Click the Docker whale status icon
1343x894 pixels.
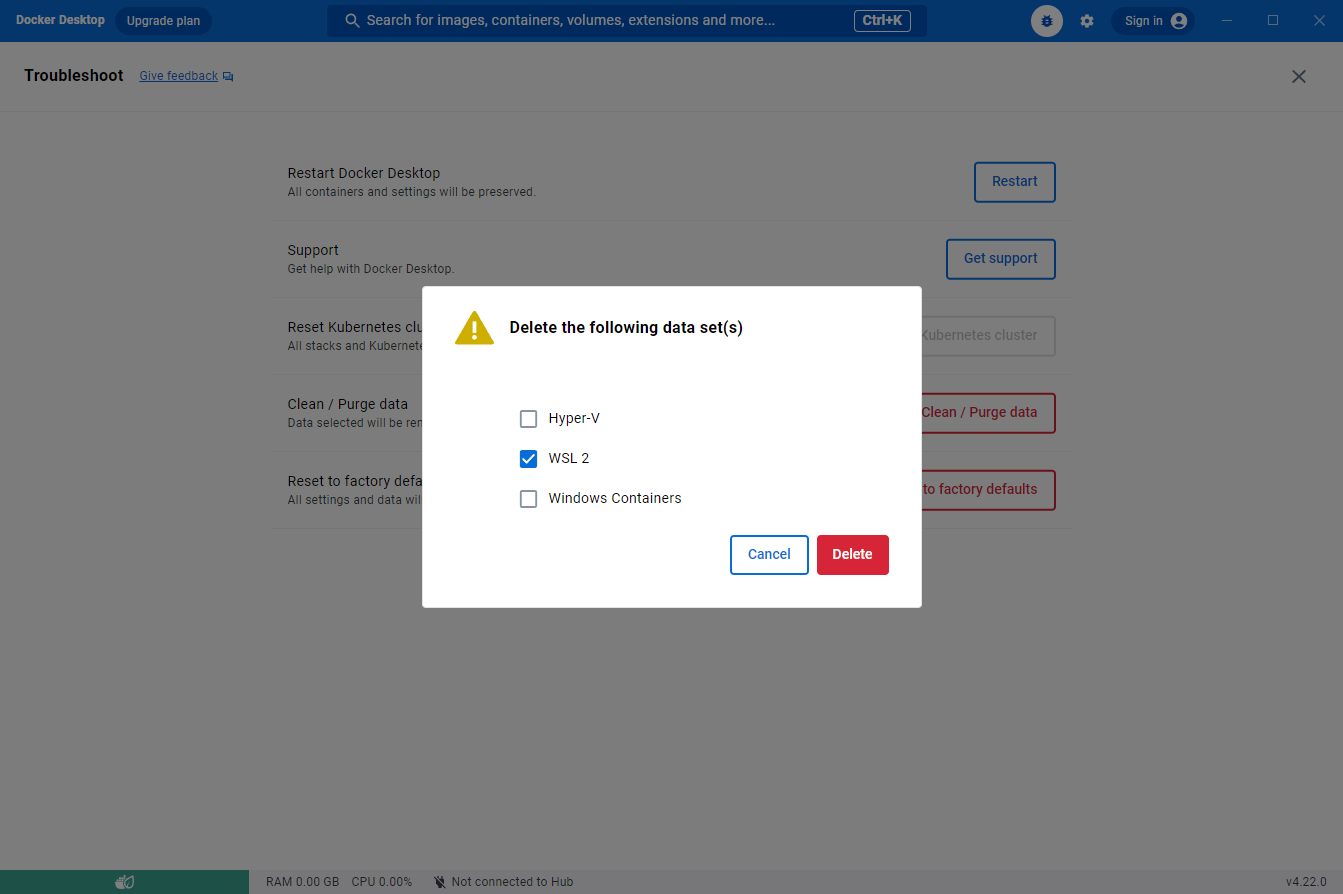(x=124, y=882)
